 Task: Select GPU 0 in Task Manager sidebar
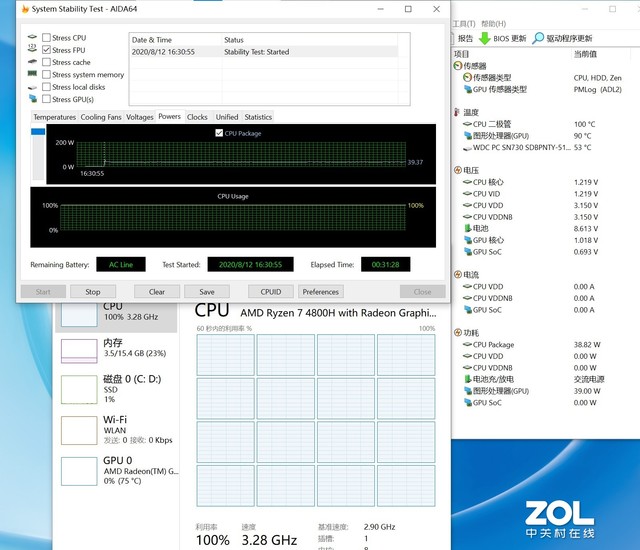[x=116, y=470]
